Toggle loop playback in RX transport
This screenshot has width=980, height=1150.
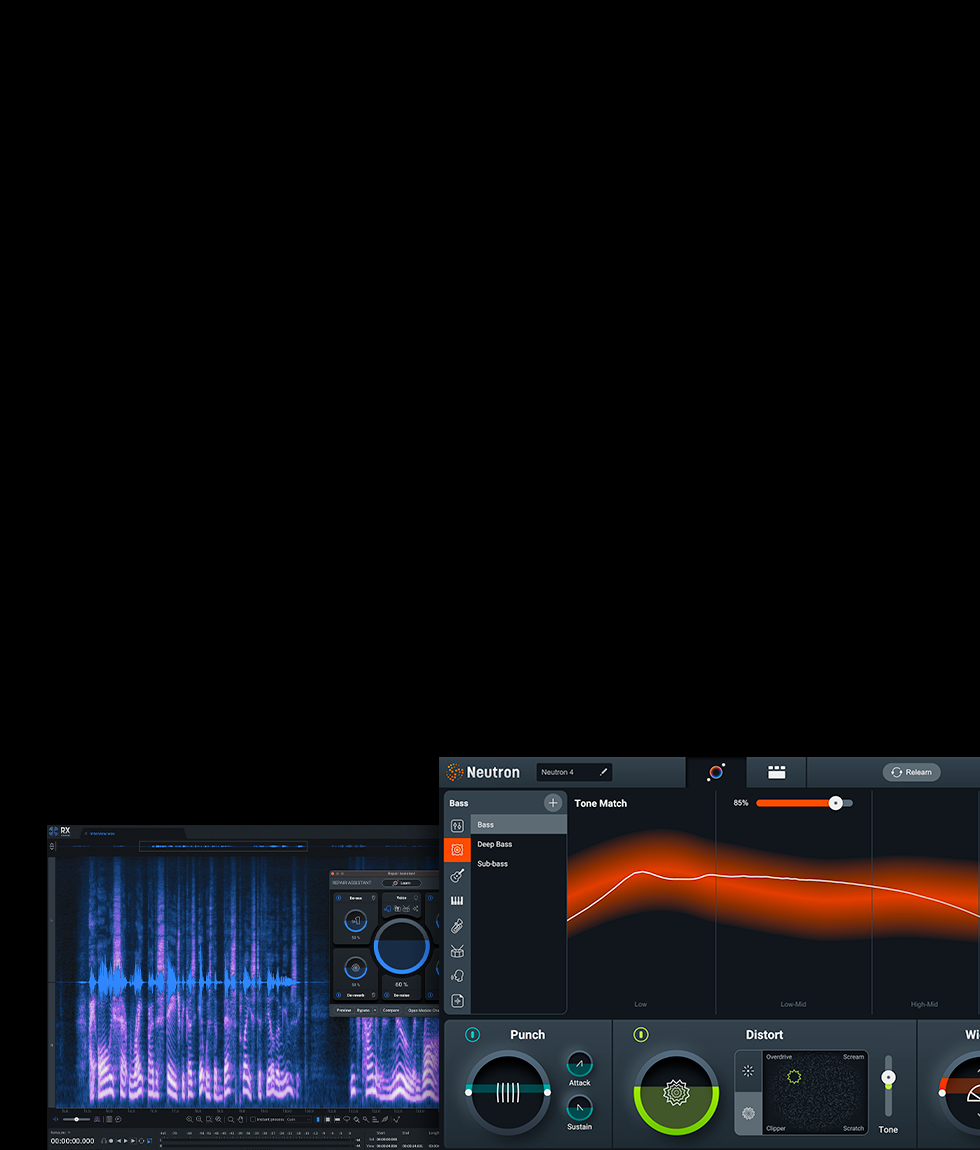point(141,1140)
